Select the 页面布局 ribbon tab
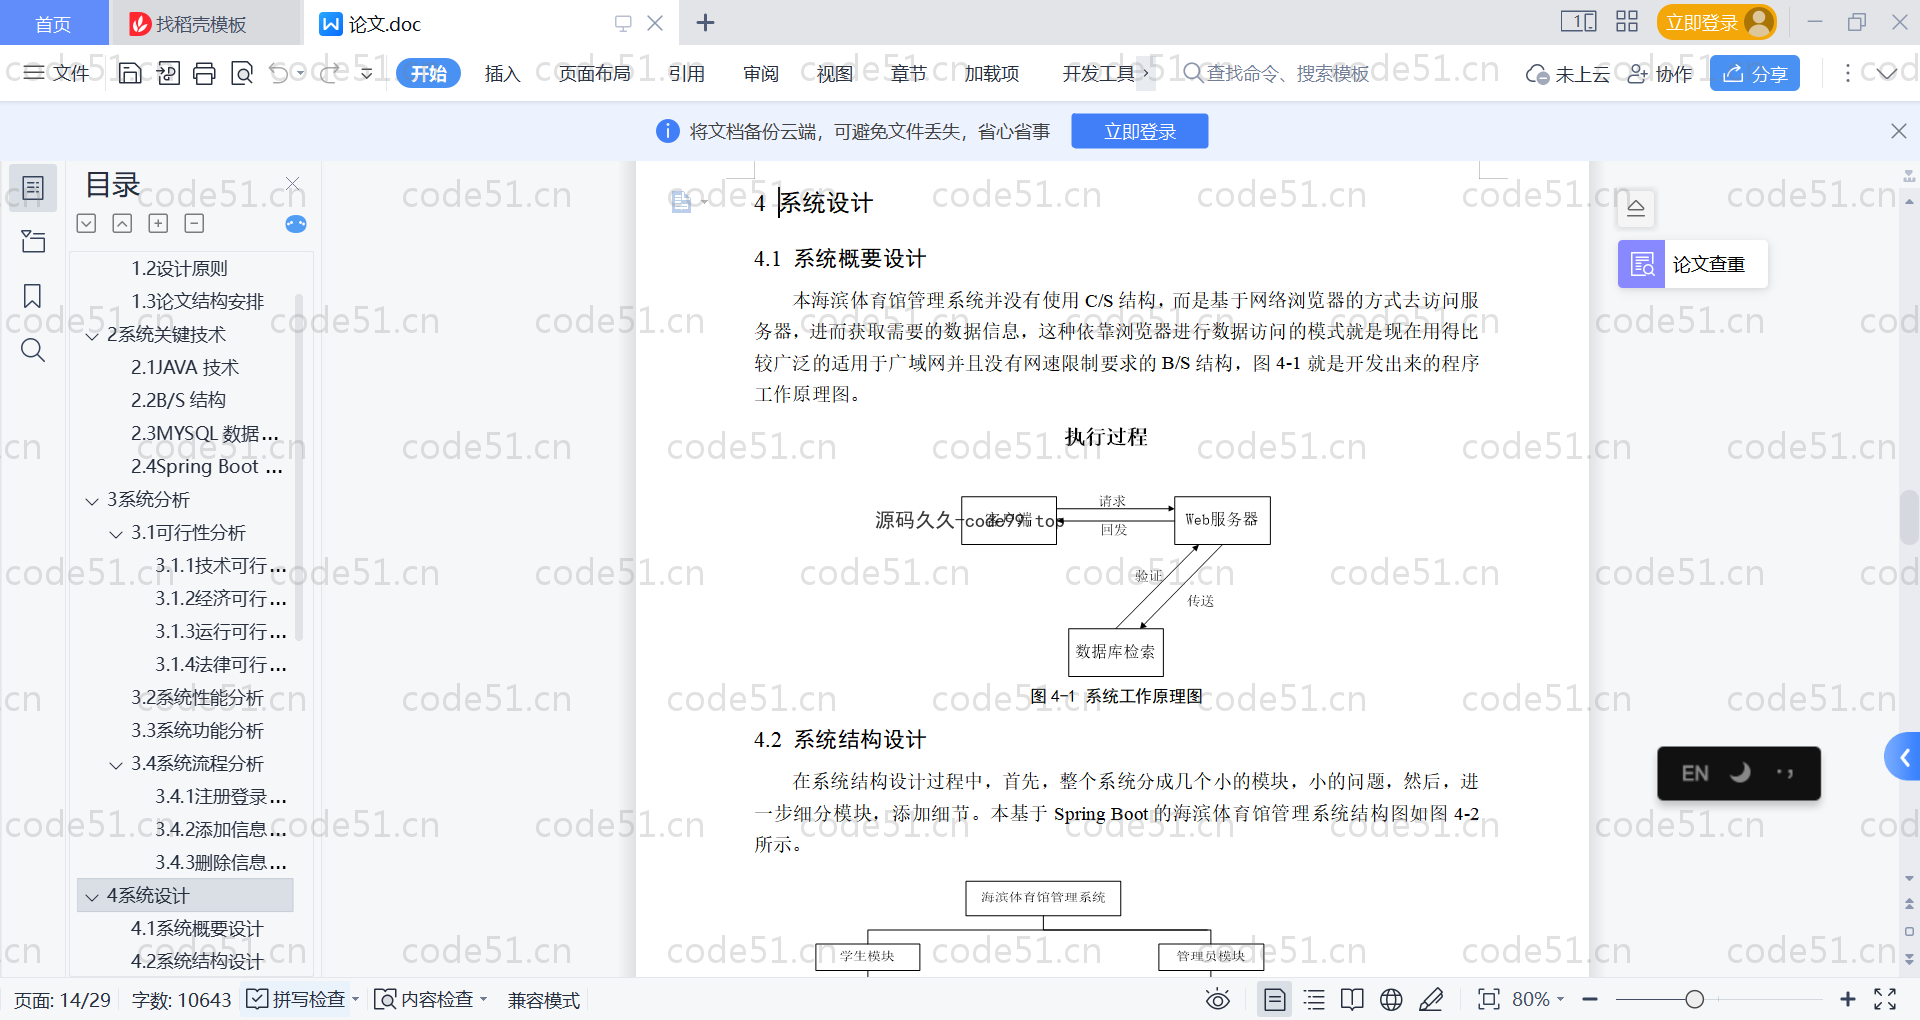This screenshot has width=1920, height=1020. (x=594, y=73)
